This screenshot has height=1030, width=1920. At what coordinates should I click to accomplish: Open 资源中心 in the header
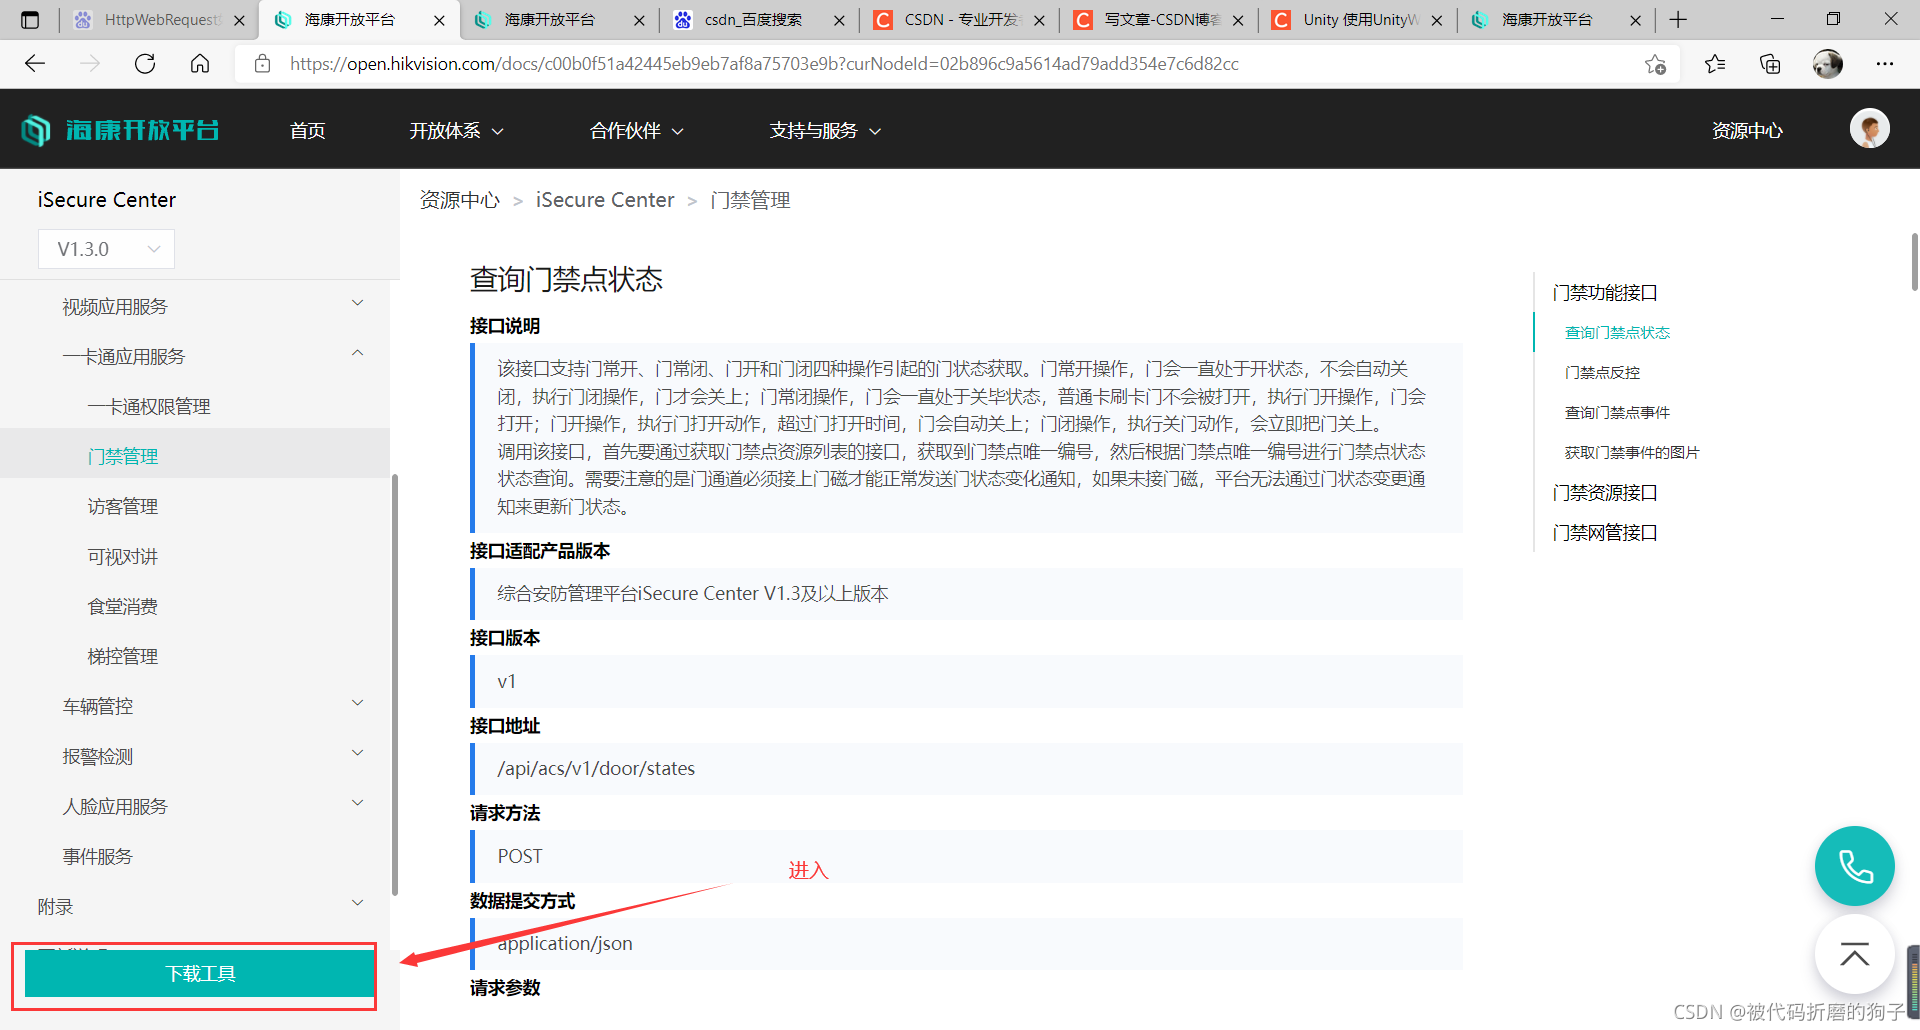click(x=1747, y=131)
